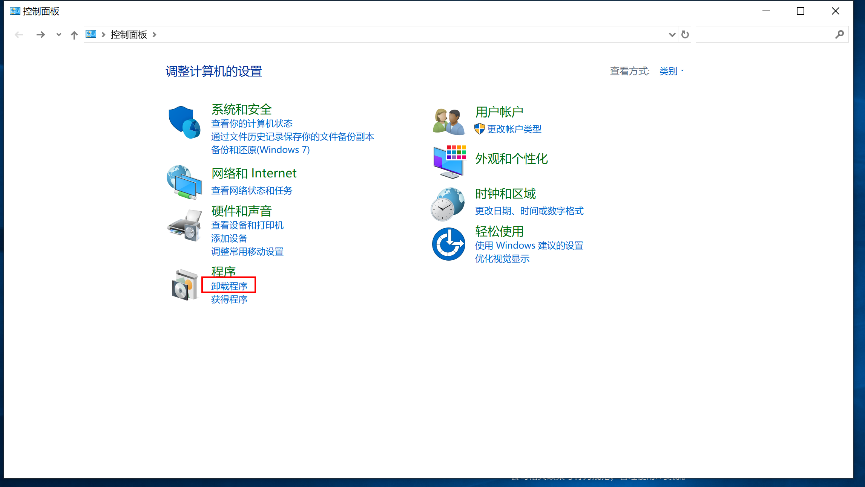Open the Ease of Access icon
The image size is (865, 487).
[448, 243]
